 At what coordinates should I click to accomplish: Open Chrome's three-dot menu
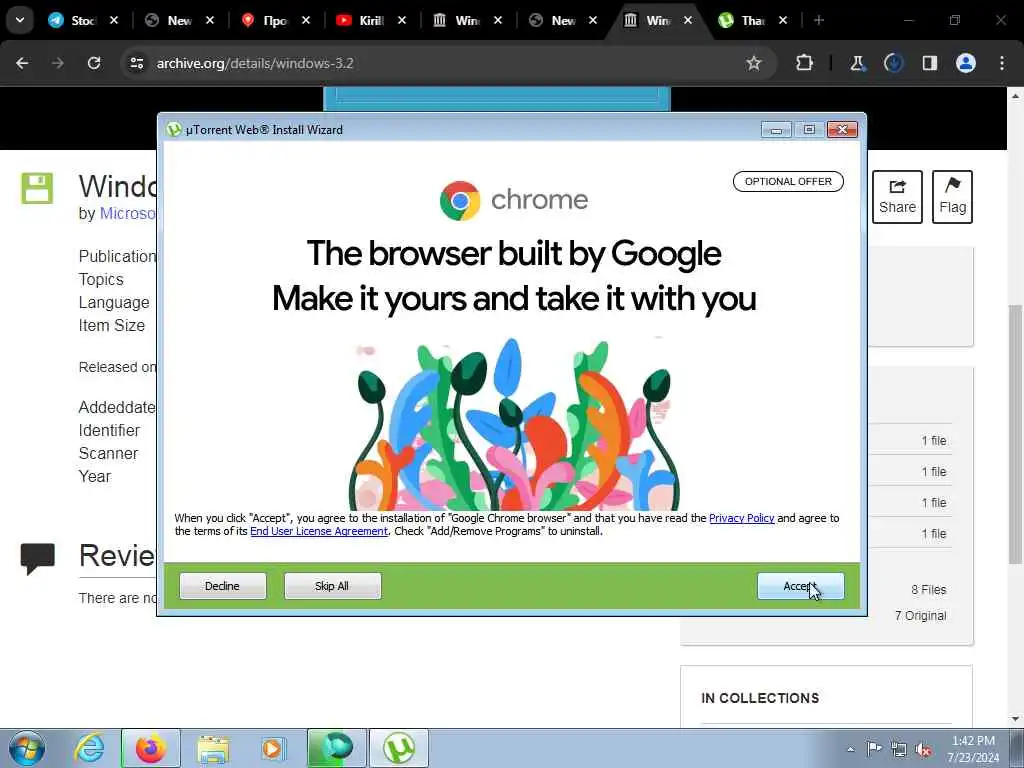1002,63
